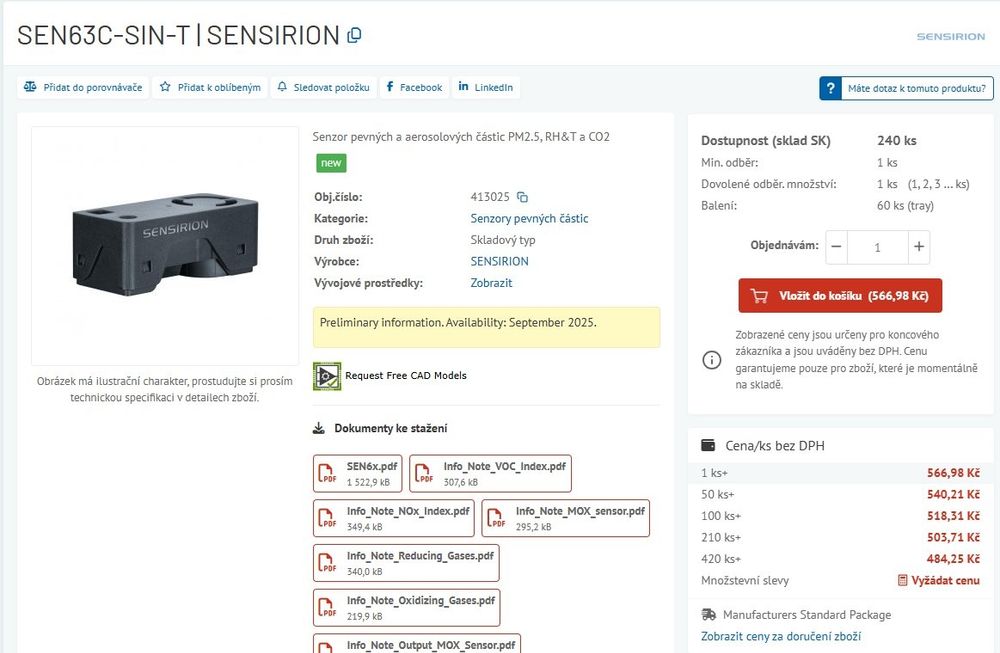Request a price via Vyžádat cenu
Screen dimensions: 1000x653
[x=938, y=580]
